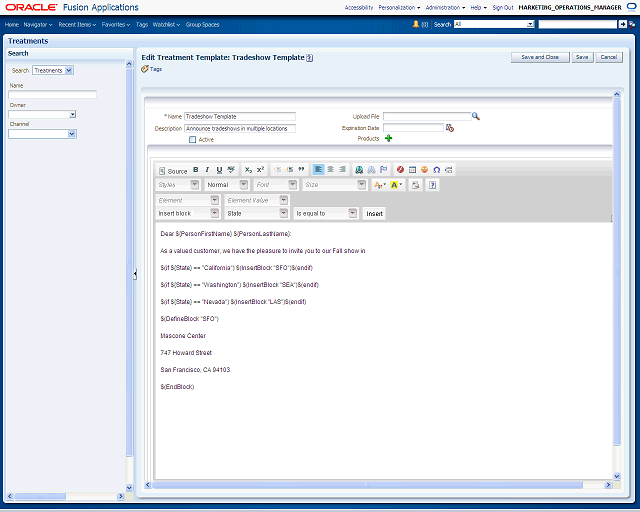
Task: Click the Save and Close button
Action: tap(540, 57)
